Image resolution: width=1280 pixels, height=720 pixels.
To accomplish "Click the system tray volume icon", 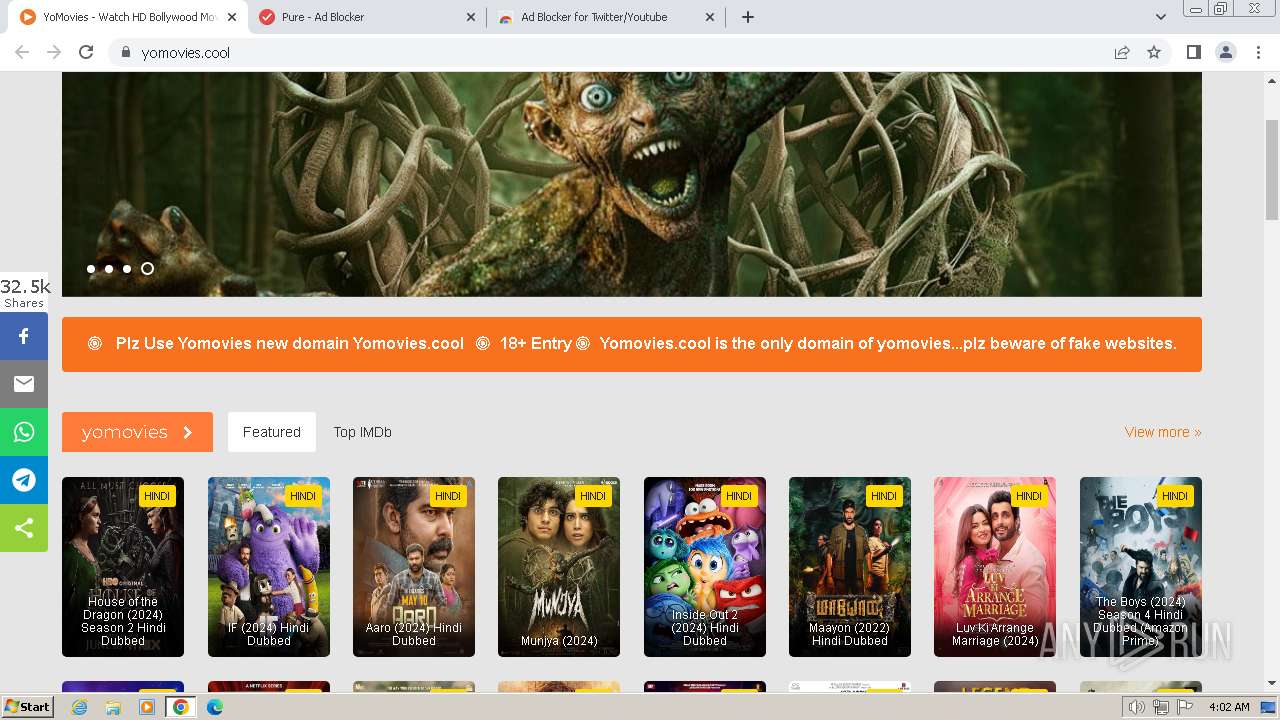I will pos(1137,707).
